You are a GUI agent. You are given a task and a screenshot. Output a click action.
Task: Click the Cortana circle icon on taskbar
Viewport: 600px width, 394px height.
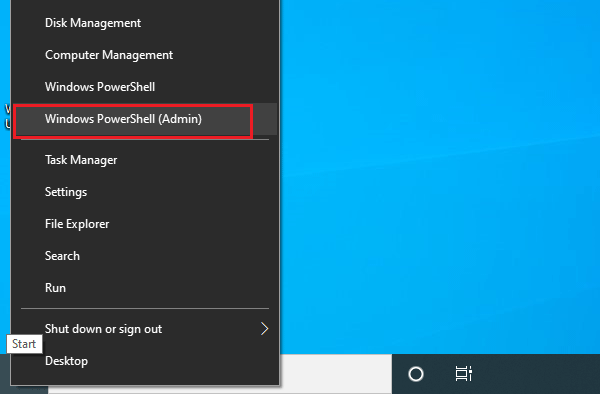[416, 374]
